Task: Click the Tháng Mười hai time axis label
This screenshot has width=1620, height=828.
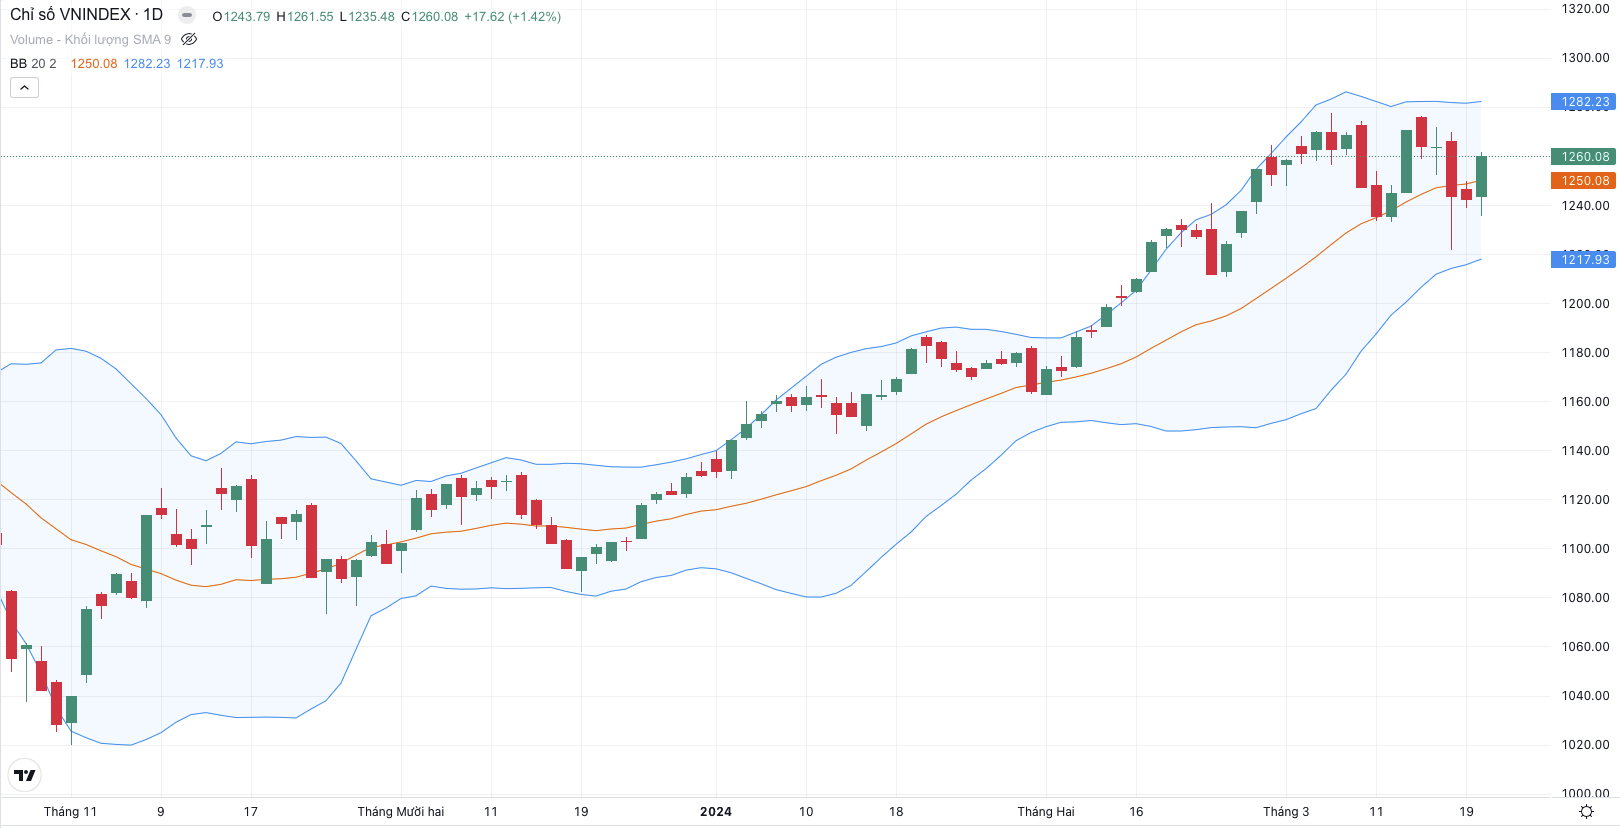Action: tap(401, 812)
